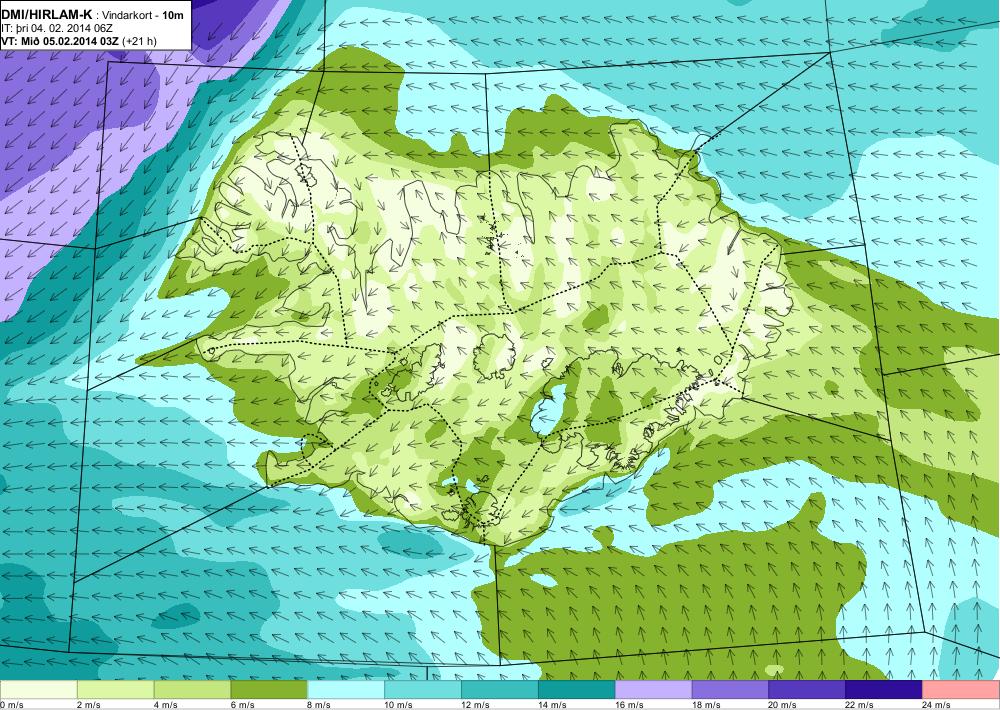Click the "DMI/HIRLAM-K" model title text
This screenshot has height=710, width=1000.
(x=47, y=14)
